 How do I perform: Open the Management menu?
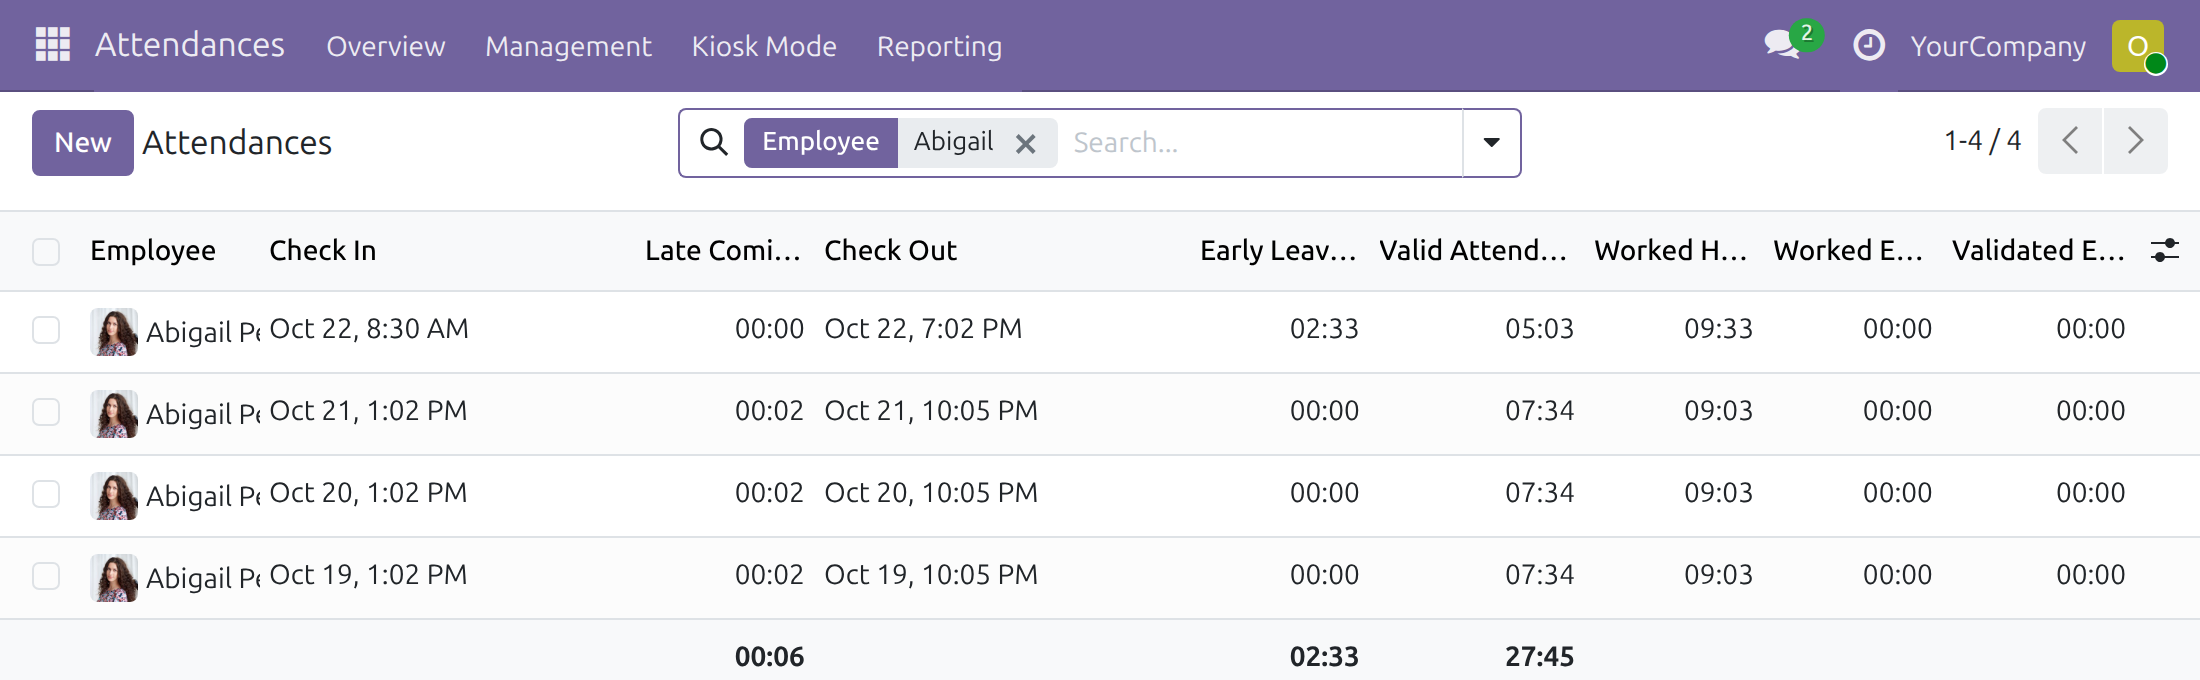568,46
